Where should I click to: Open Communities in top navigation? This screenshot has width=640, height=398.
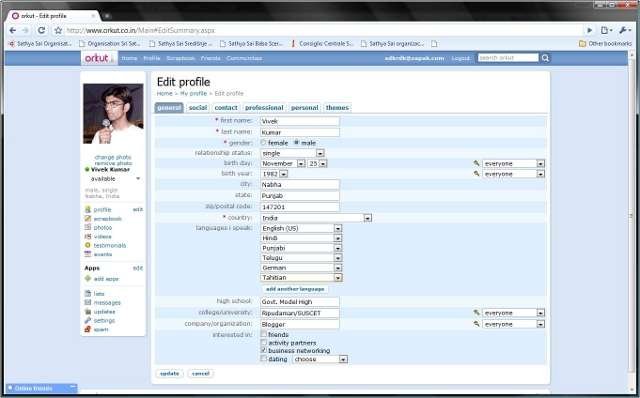click(244, 58)
